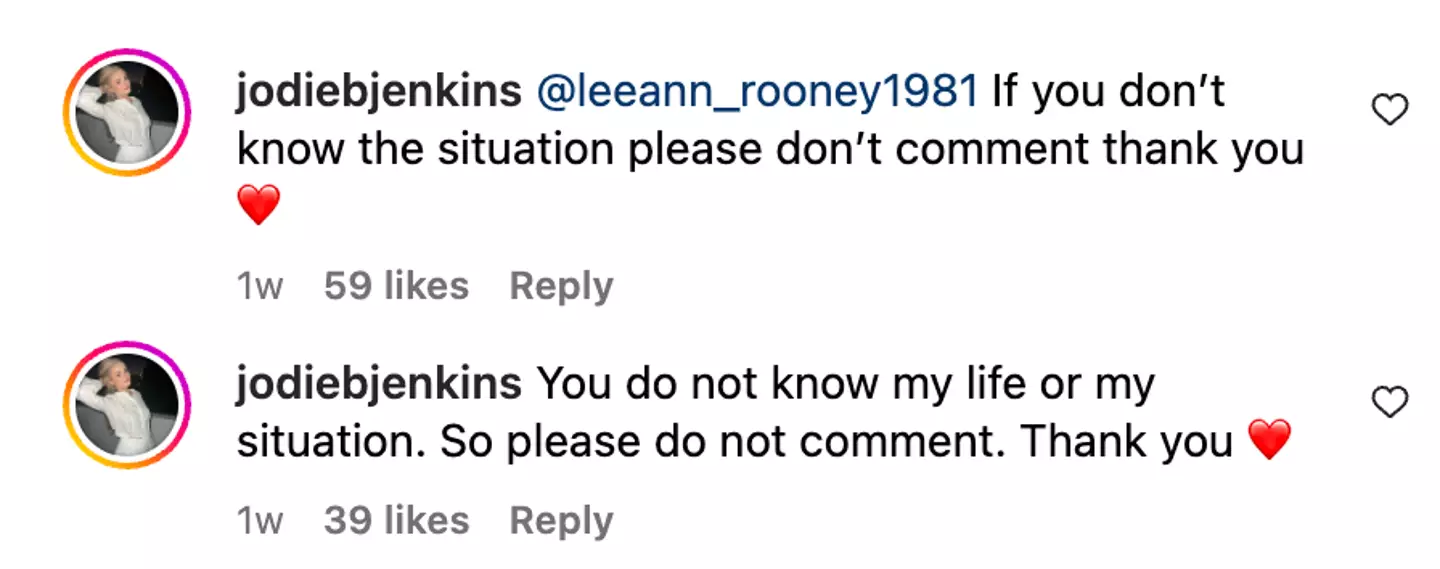
Task: Click the text "You do not know my life or my"
Action: pyautogui.click(x=845, y=385)
